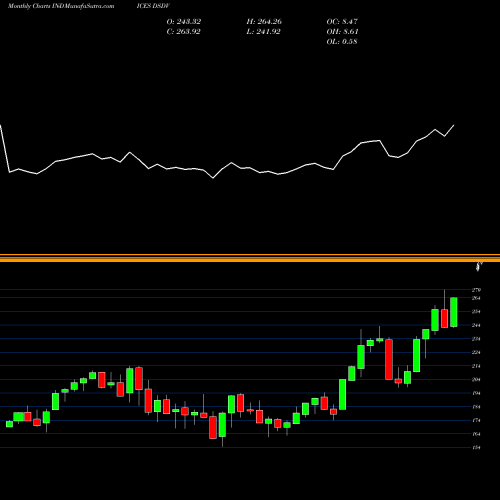Click the latest green candlestick reaching 264
Viewport: 500px width, 500px height.
click(x=454, y=312)
